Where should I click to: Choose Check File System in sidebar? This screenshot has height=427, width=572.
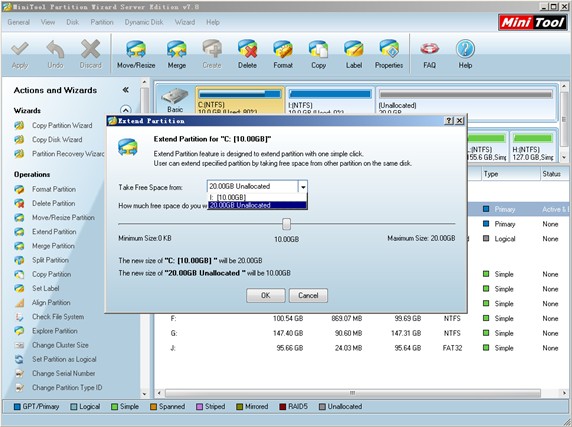[x=49, y=317]
